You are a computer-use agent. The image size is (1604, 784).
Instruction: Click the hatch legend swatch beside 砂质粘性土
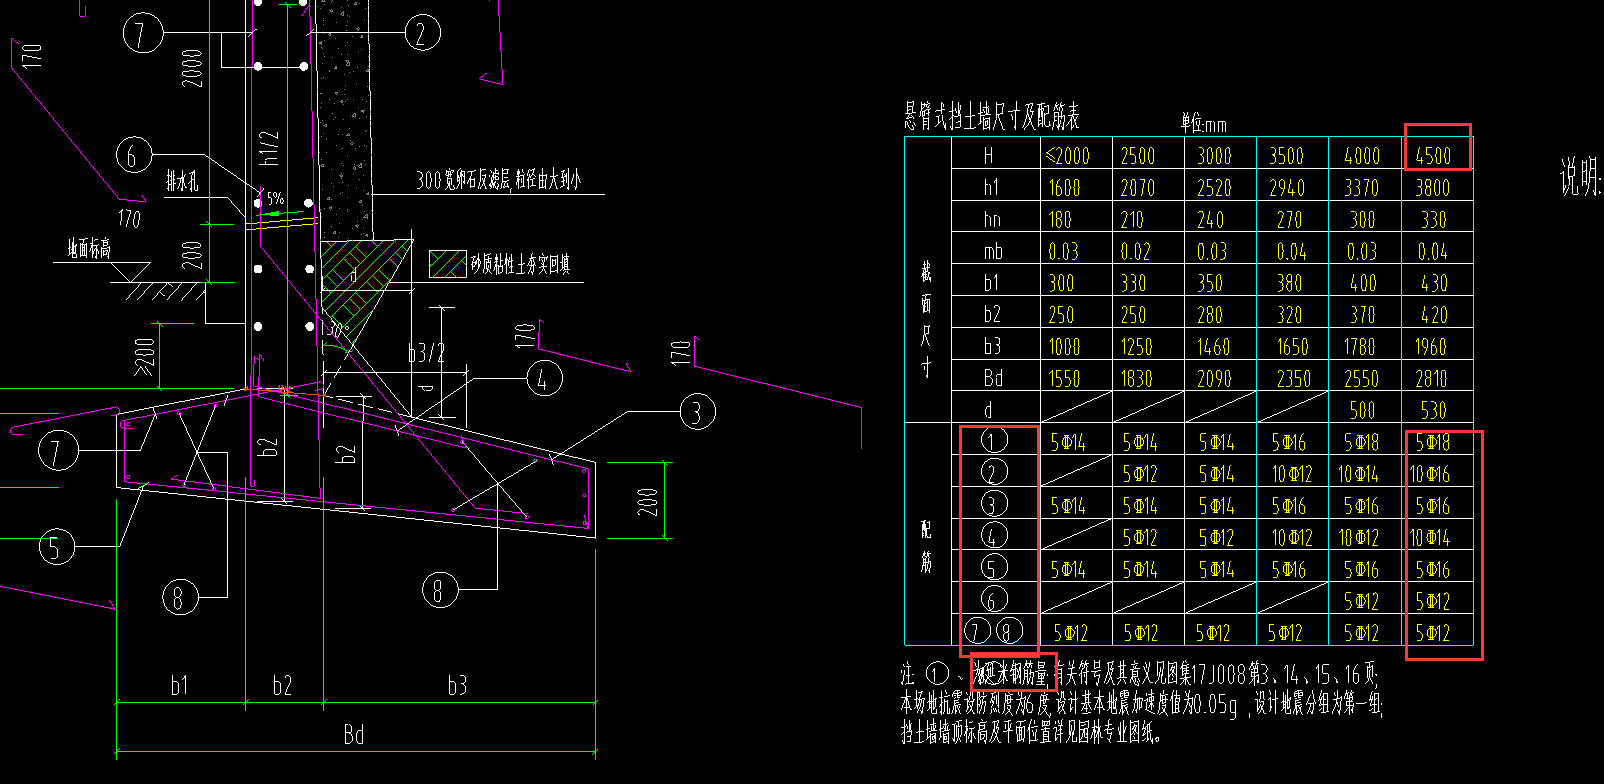tap(448, 264)
